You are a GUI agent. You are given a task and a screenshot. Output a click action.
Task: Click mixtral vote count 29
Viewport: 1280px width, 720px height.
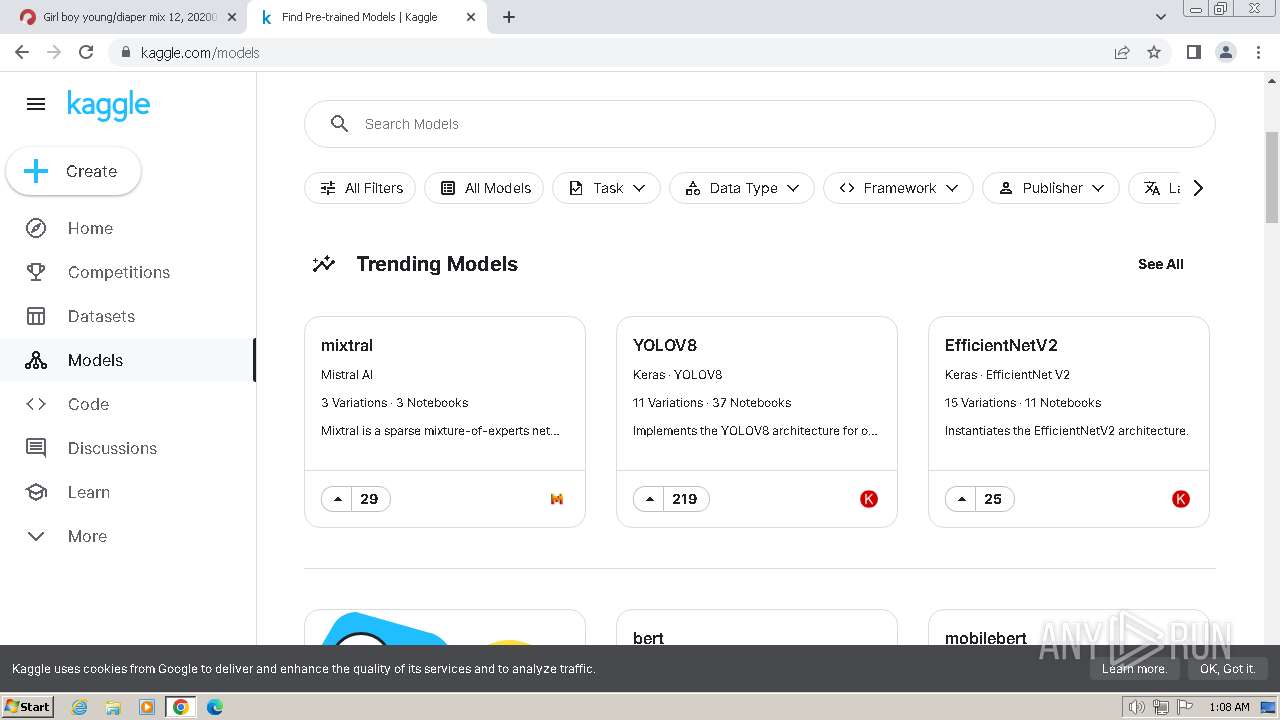tap(369, 499)
